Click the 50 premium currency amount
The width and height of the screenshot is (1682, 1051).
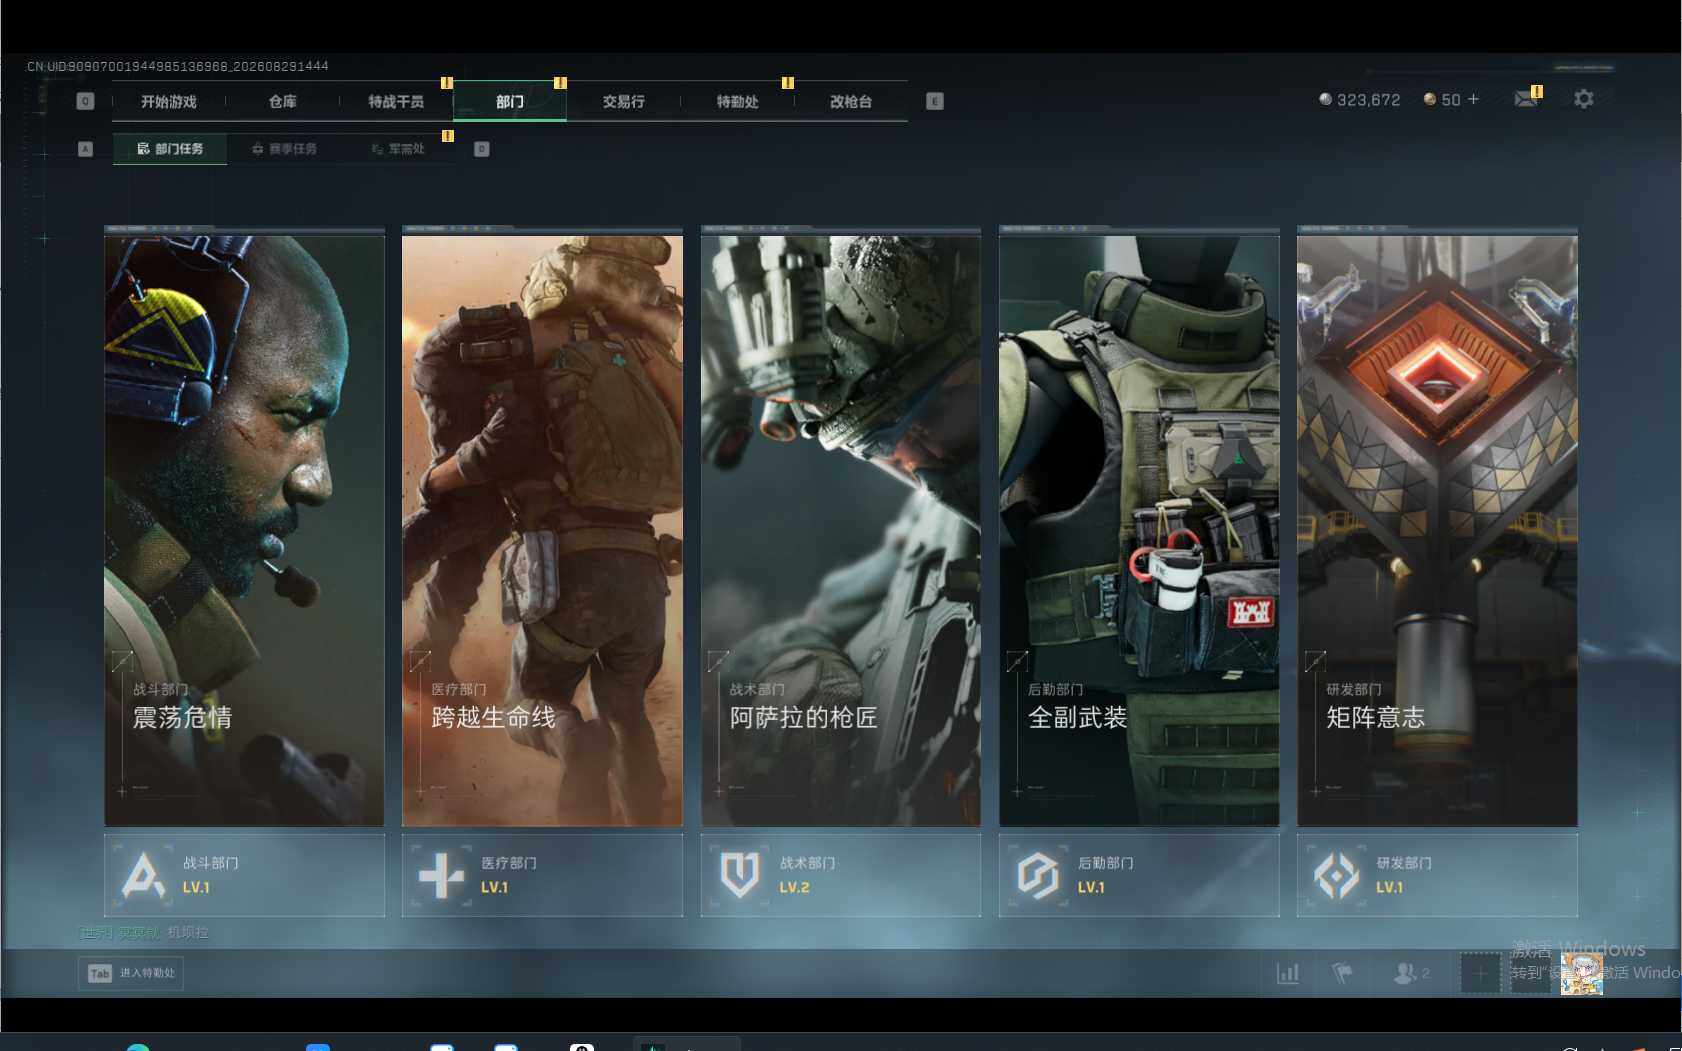pos(1451,100)
